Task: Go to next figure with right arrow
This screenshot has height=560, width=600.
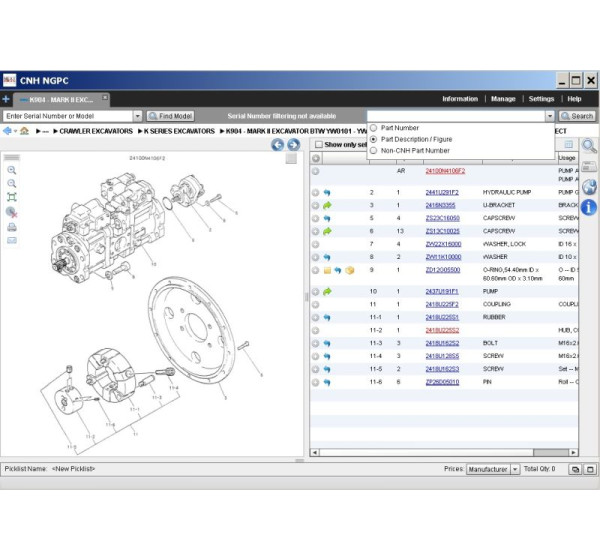Action: pos(293,145)
